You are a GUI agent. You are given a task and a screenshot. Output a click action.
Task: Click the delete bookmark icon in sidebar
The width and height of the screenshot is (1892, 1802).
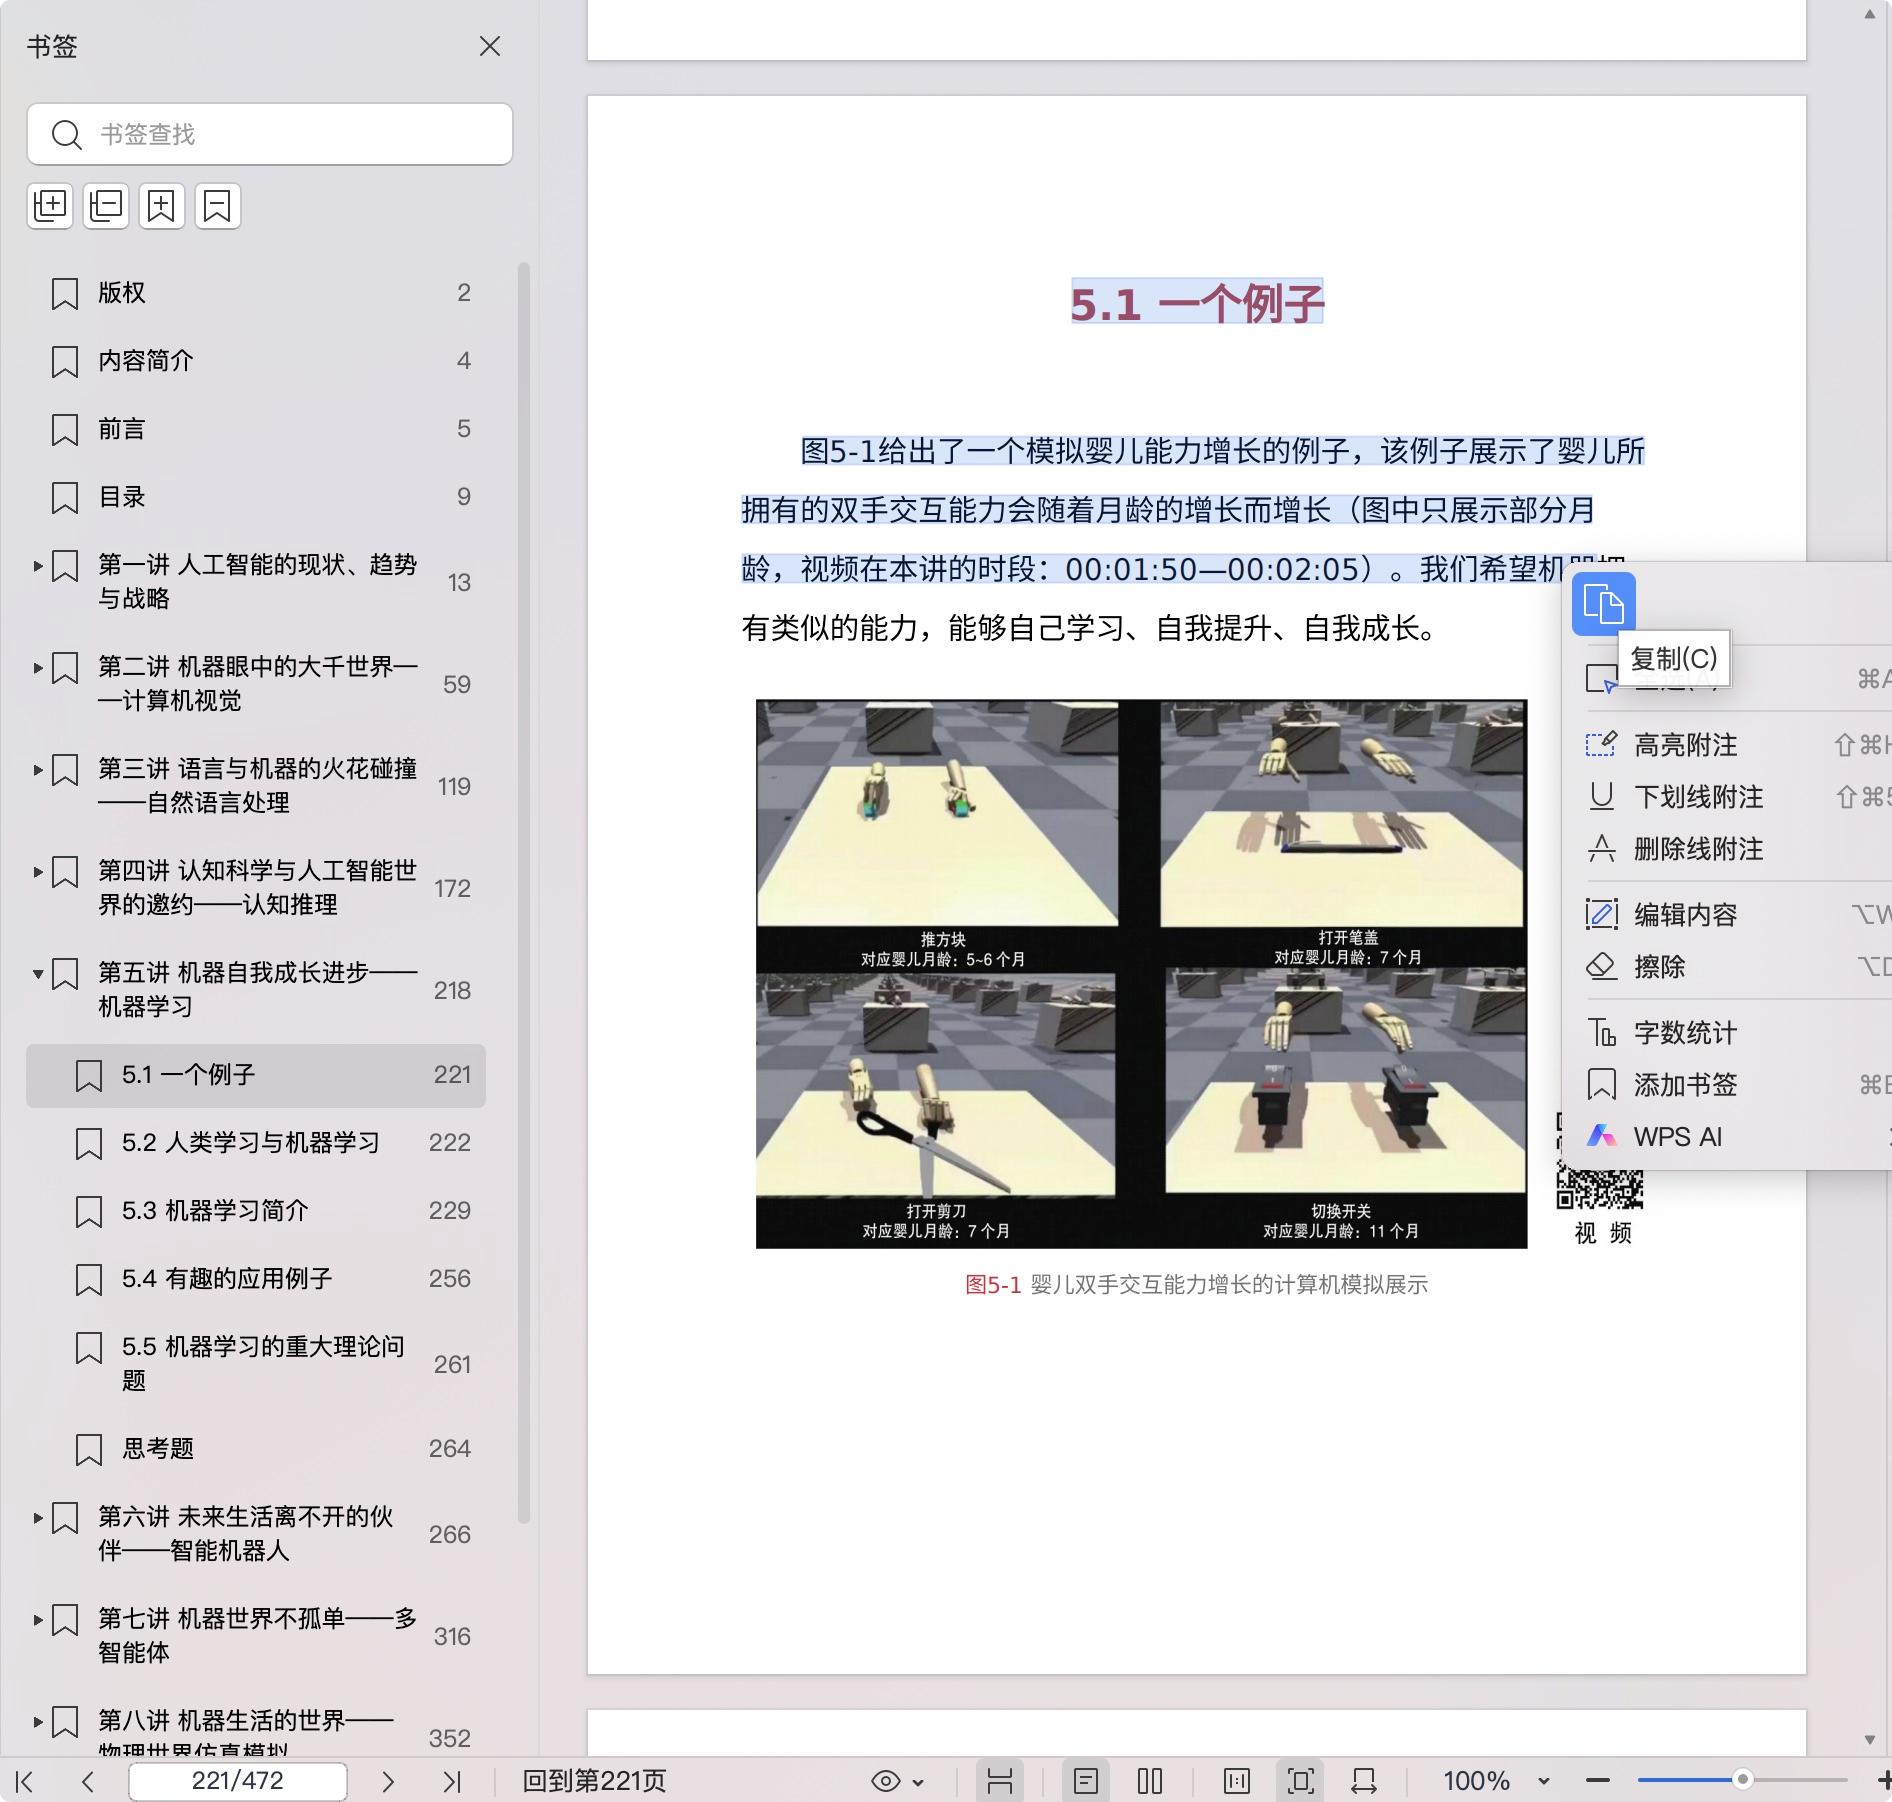click(218, 206)
